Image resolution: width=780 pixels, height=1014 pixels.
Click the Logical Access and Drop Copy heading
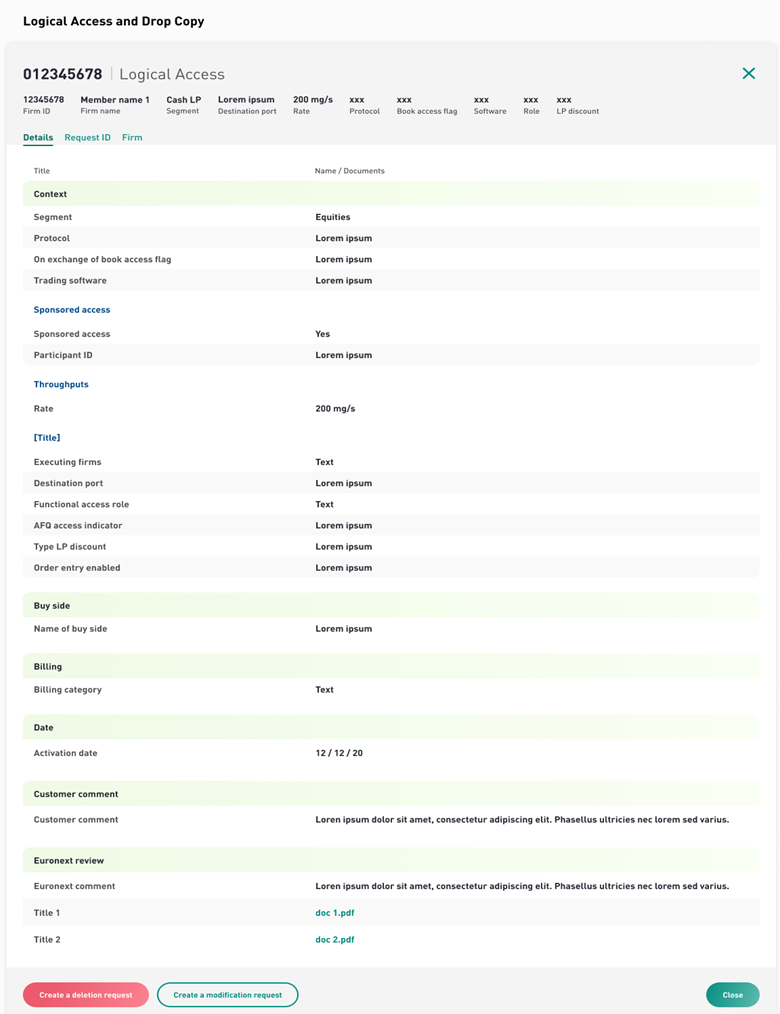[114, 21]
